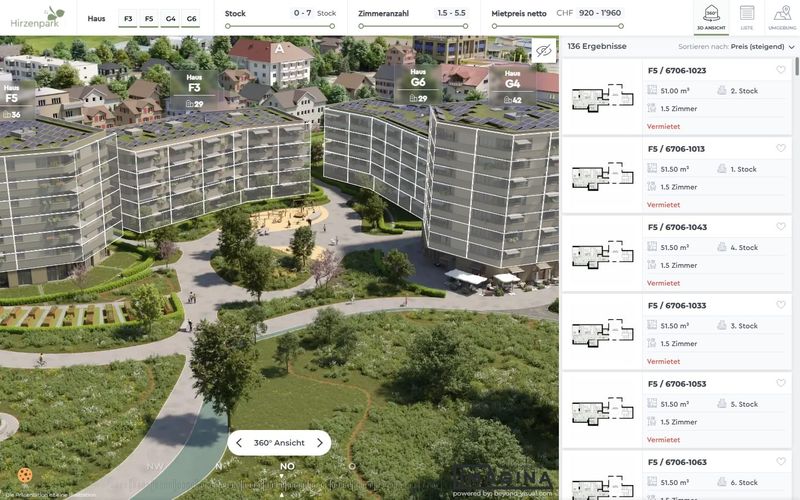Screen dimensions: 800x500
Task: Open floor plan thumbnail of 6706-1023
Action: click(603, 97)
